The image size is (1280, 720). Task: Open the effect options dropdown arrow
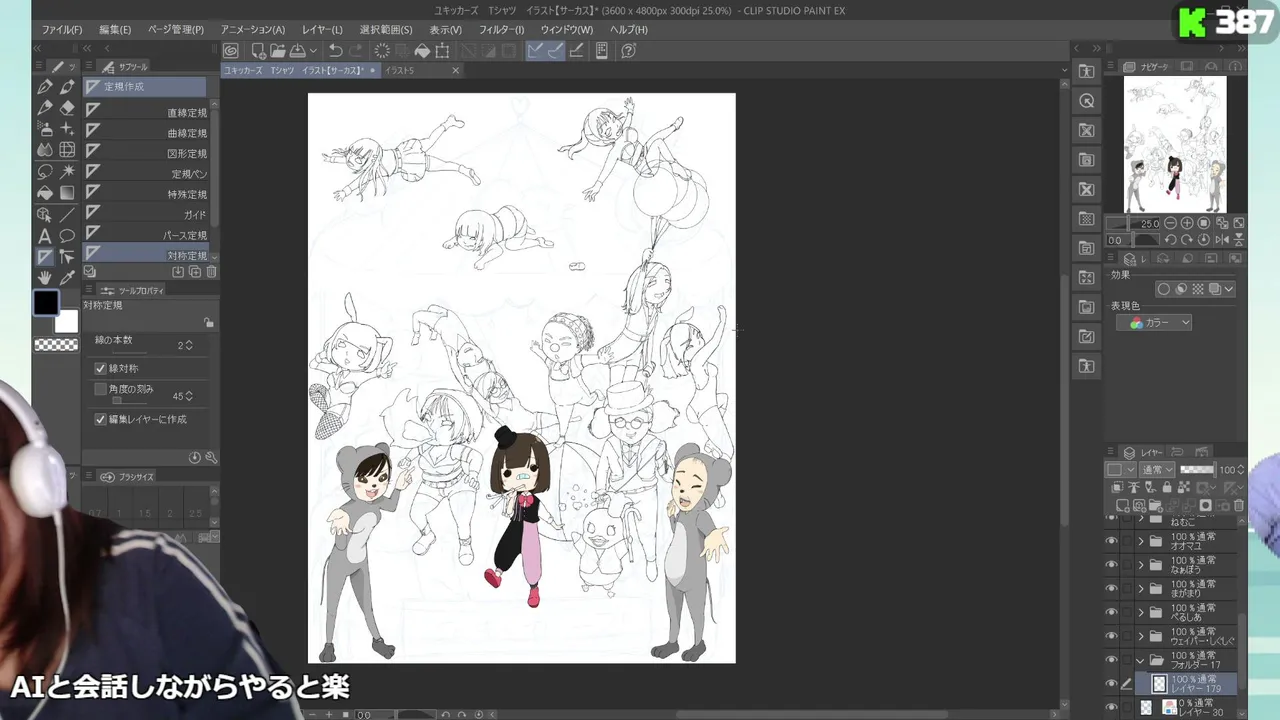coord(1229,289)
